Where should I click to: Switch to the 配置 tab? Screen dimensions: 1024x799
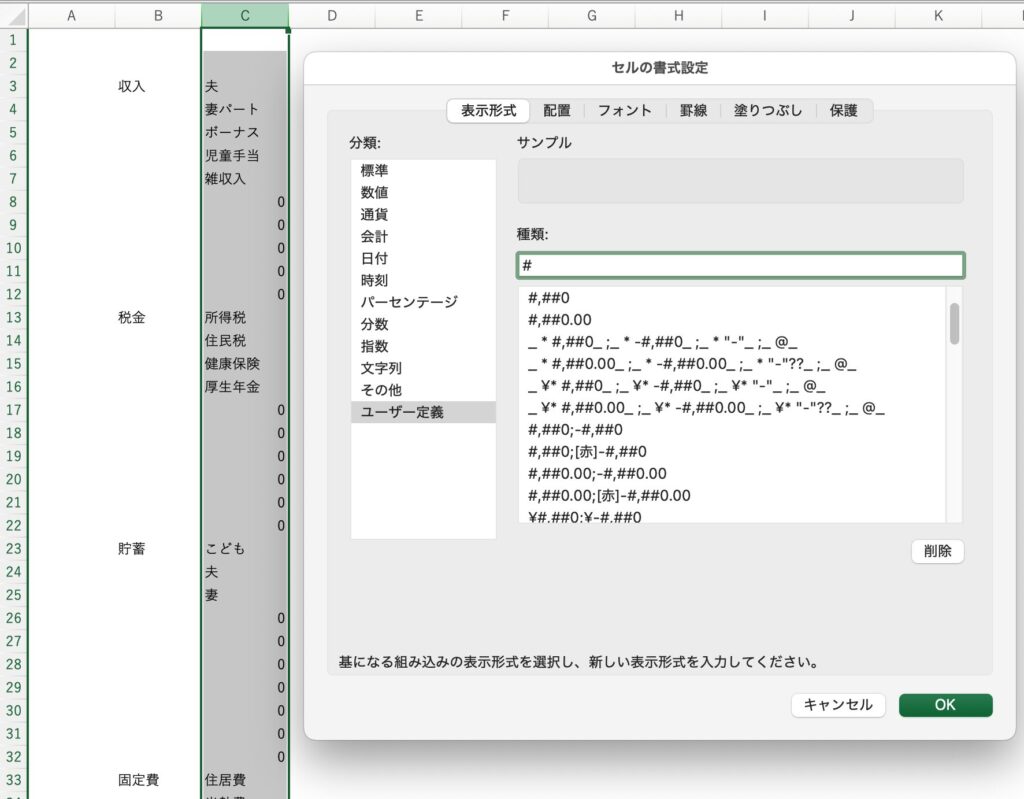point(557,111)
